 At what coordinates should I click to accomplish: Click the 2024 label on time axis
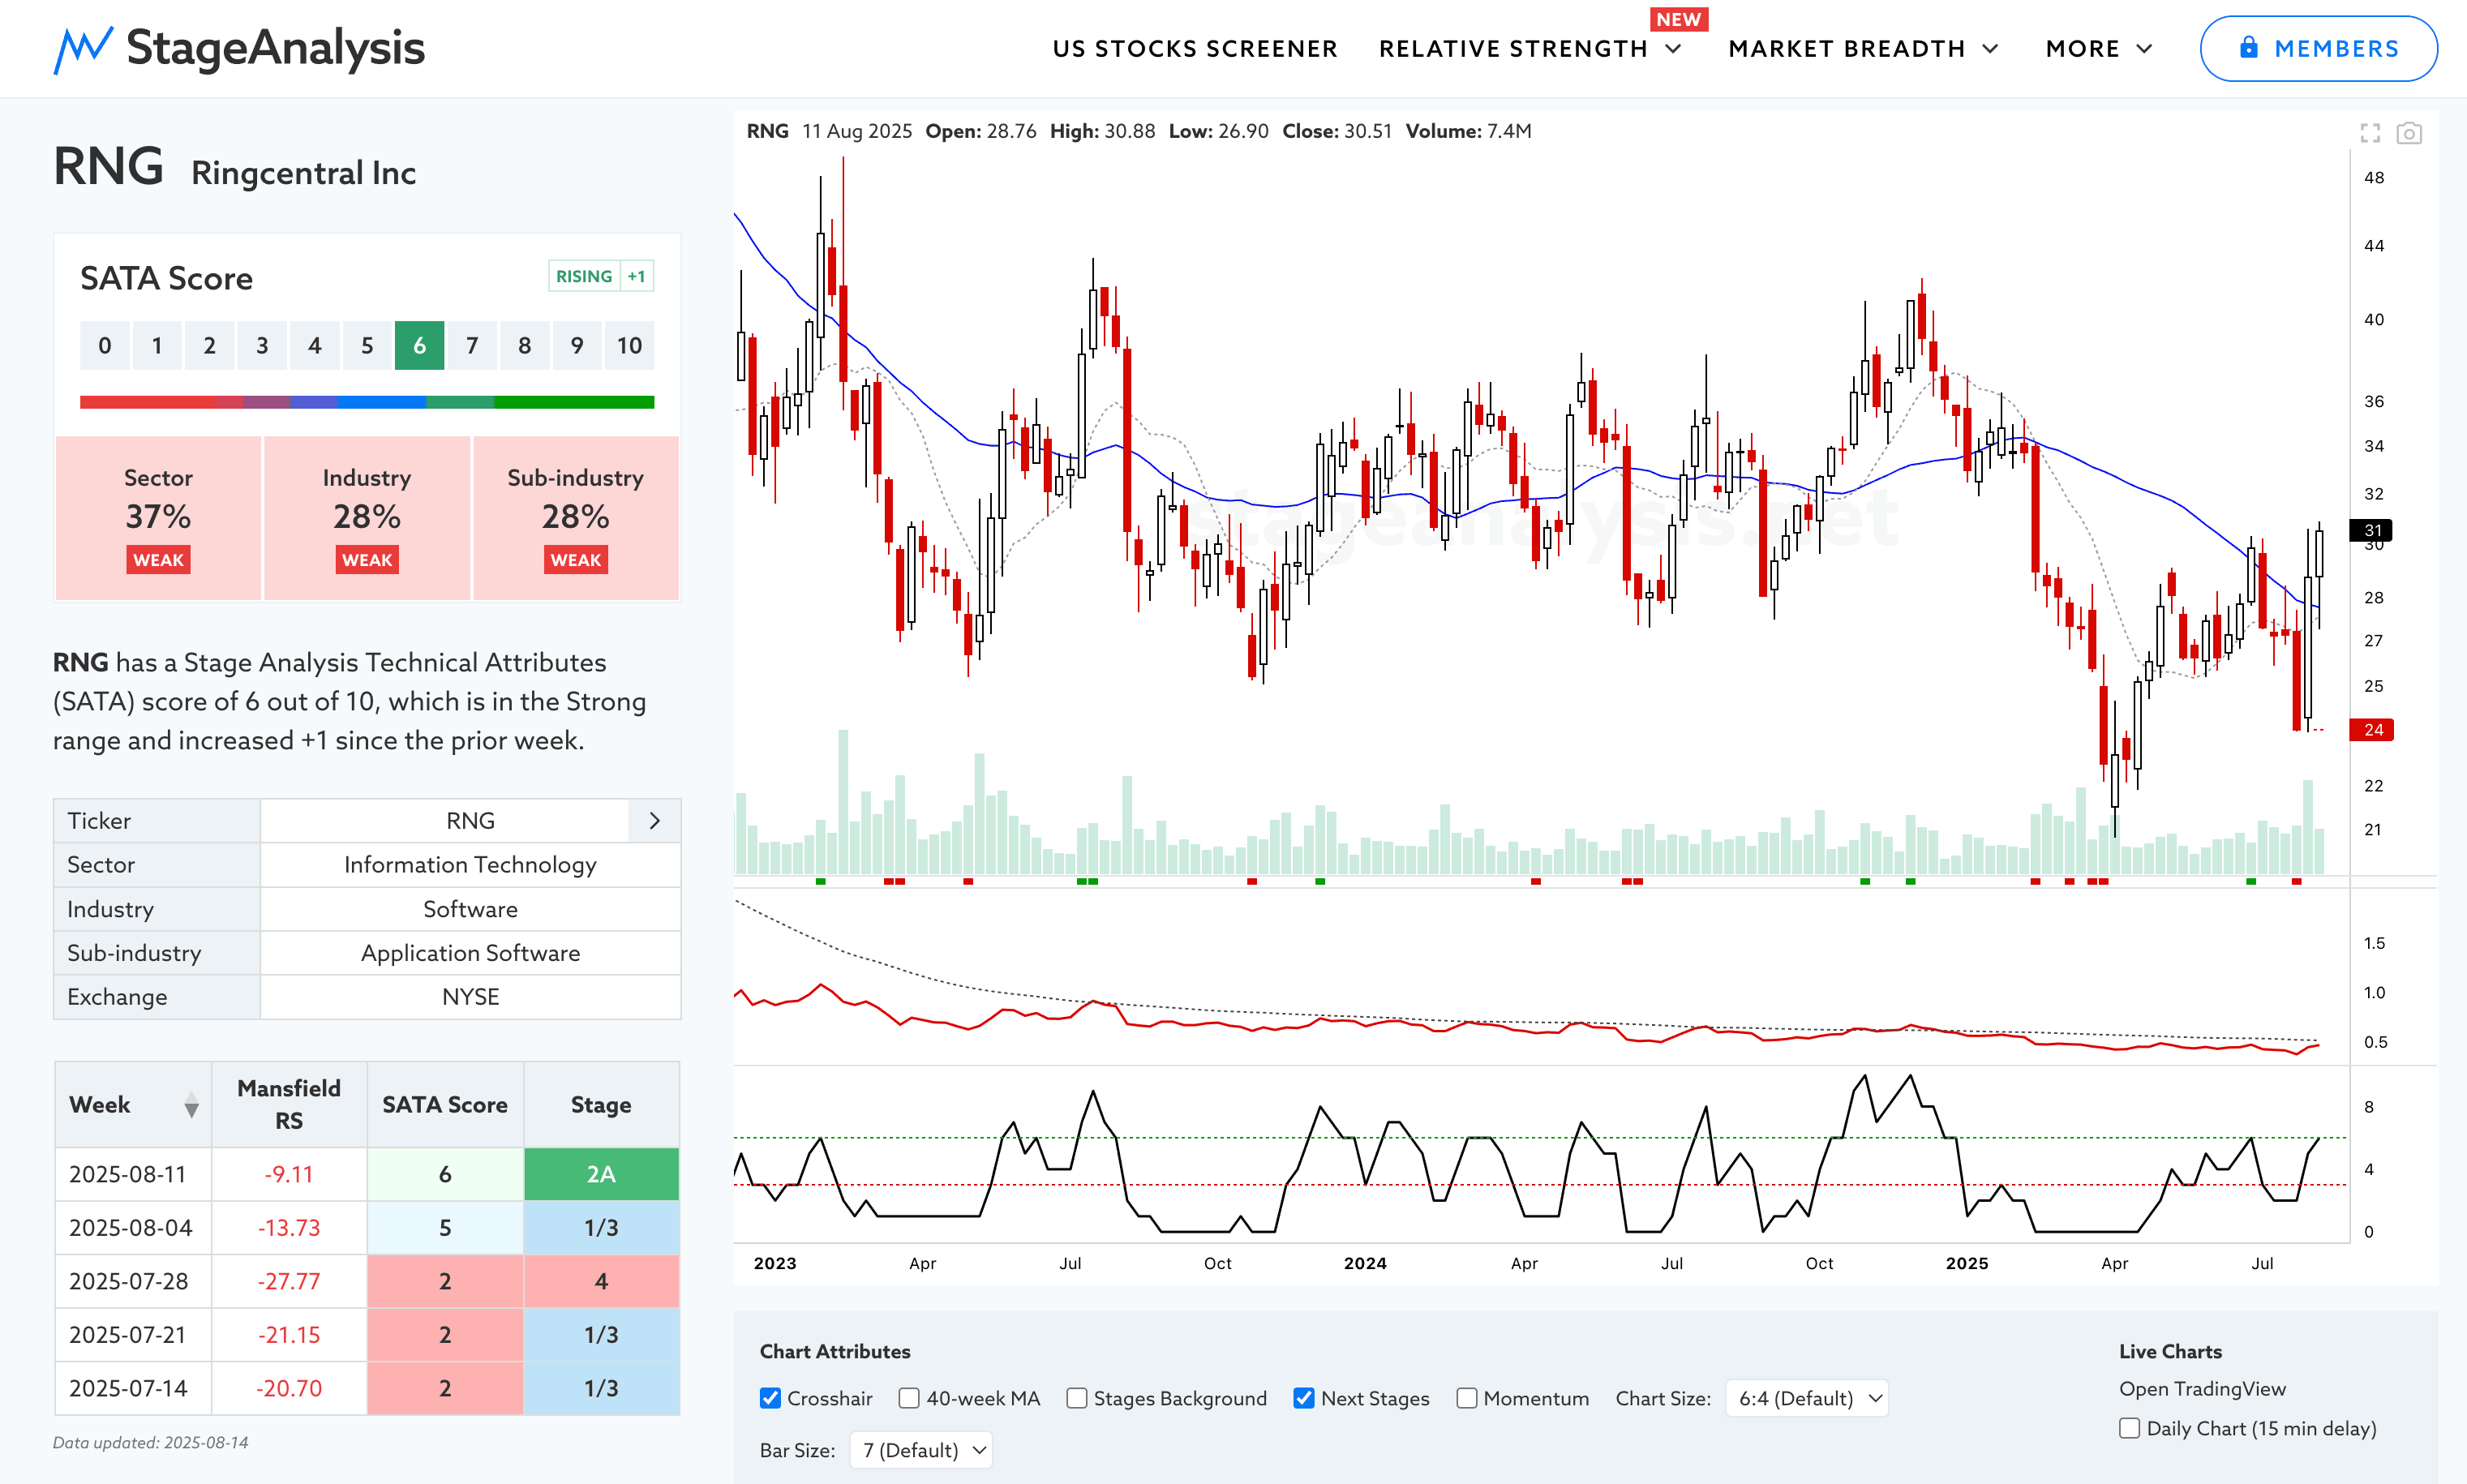[1365, 1263]
